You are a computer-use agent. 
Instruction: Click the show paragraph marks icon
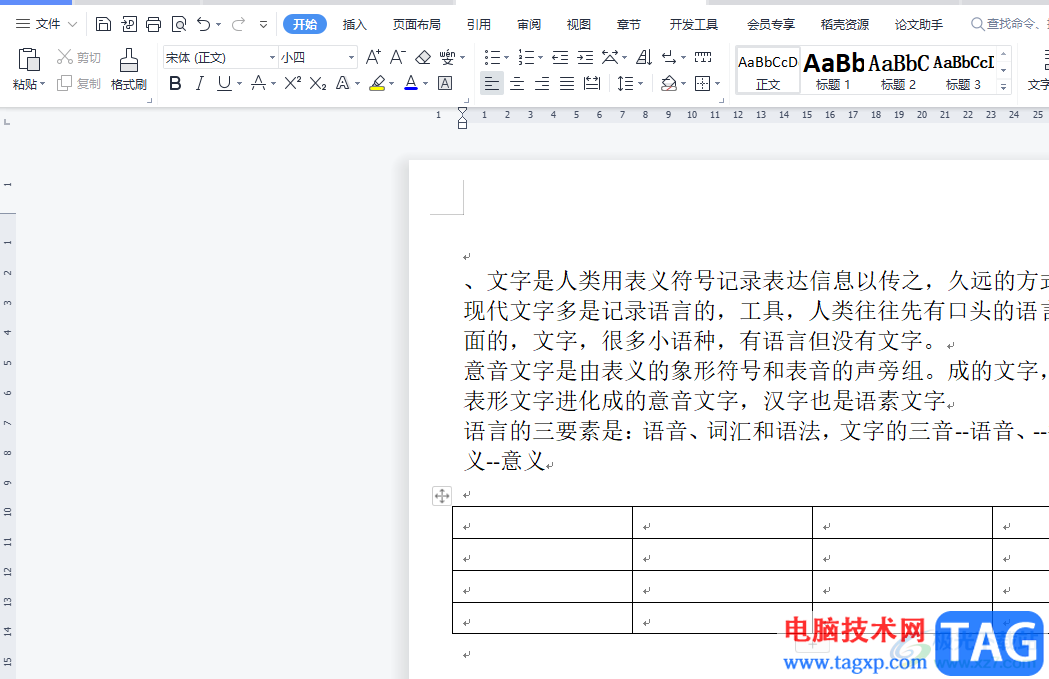point(669,58)
